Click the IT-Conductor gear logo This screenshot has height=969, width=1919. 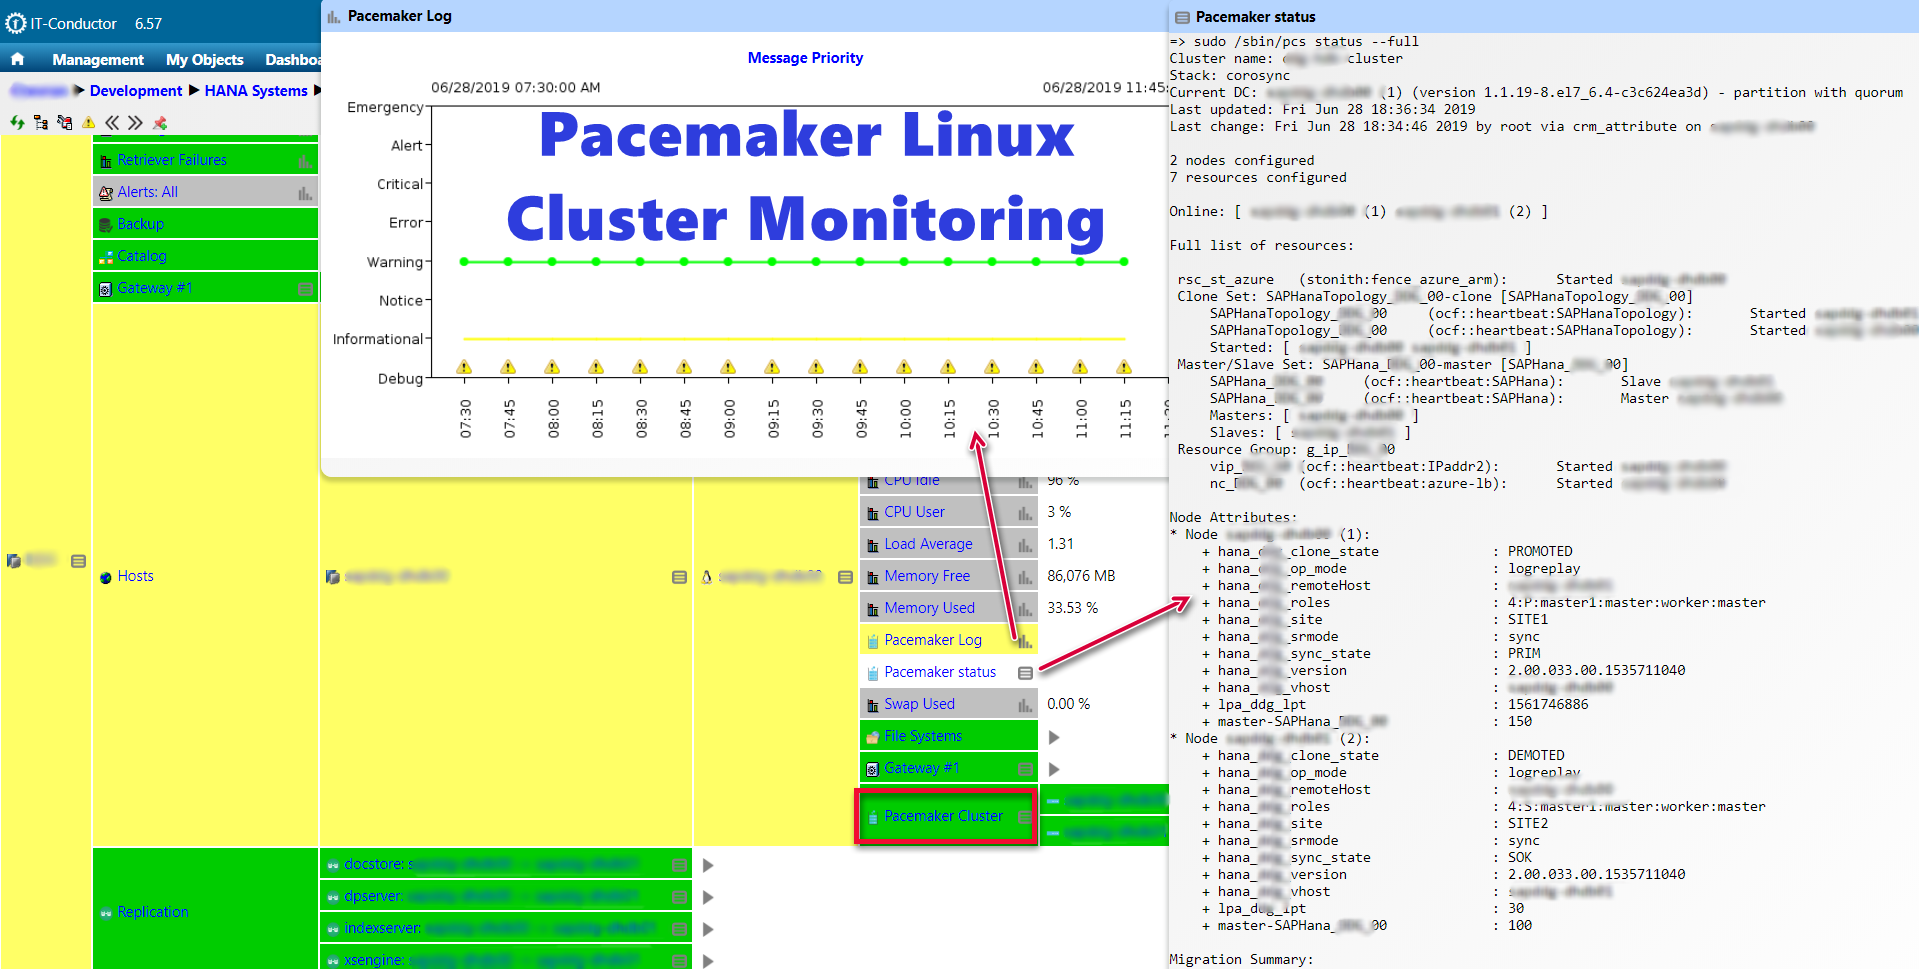tap(16, 23)
